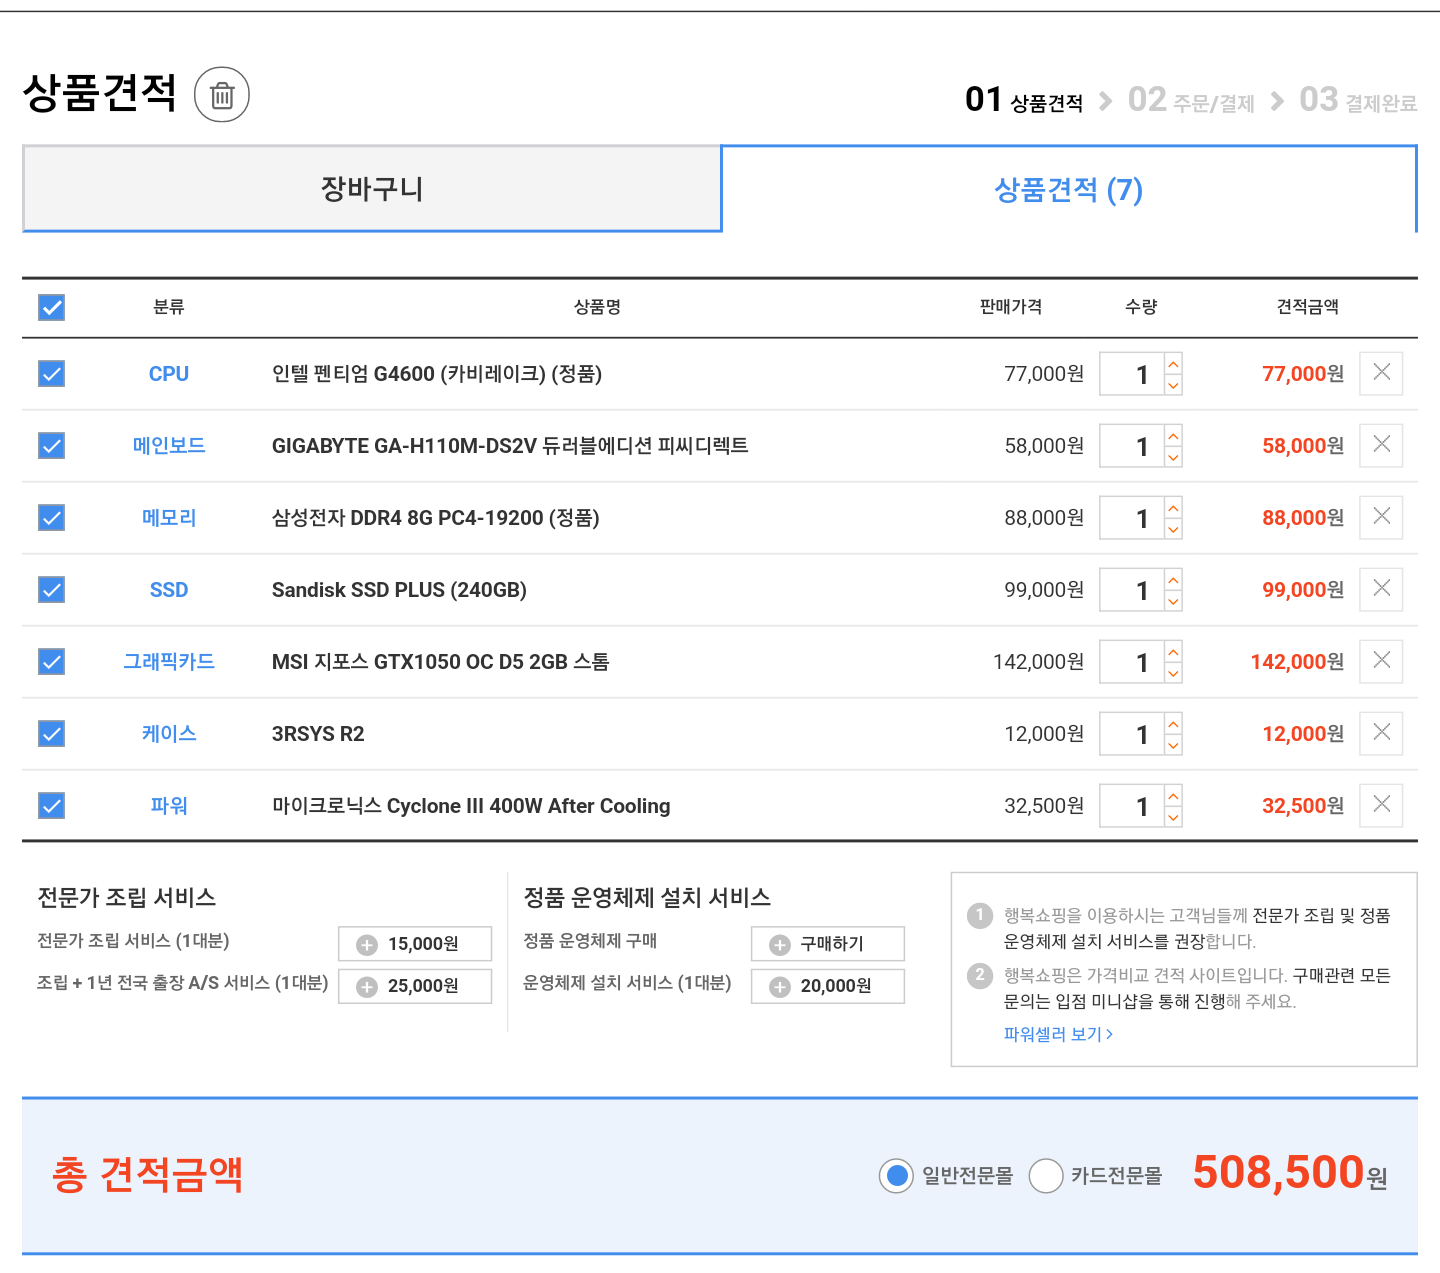
Task: Open the 파워셀러 보기 link
Action: (x=1058, y=1034)
